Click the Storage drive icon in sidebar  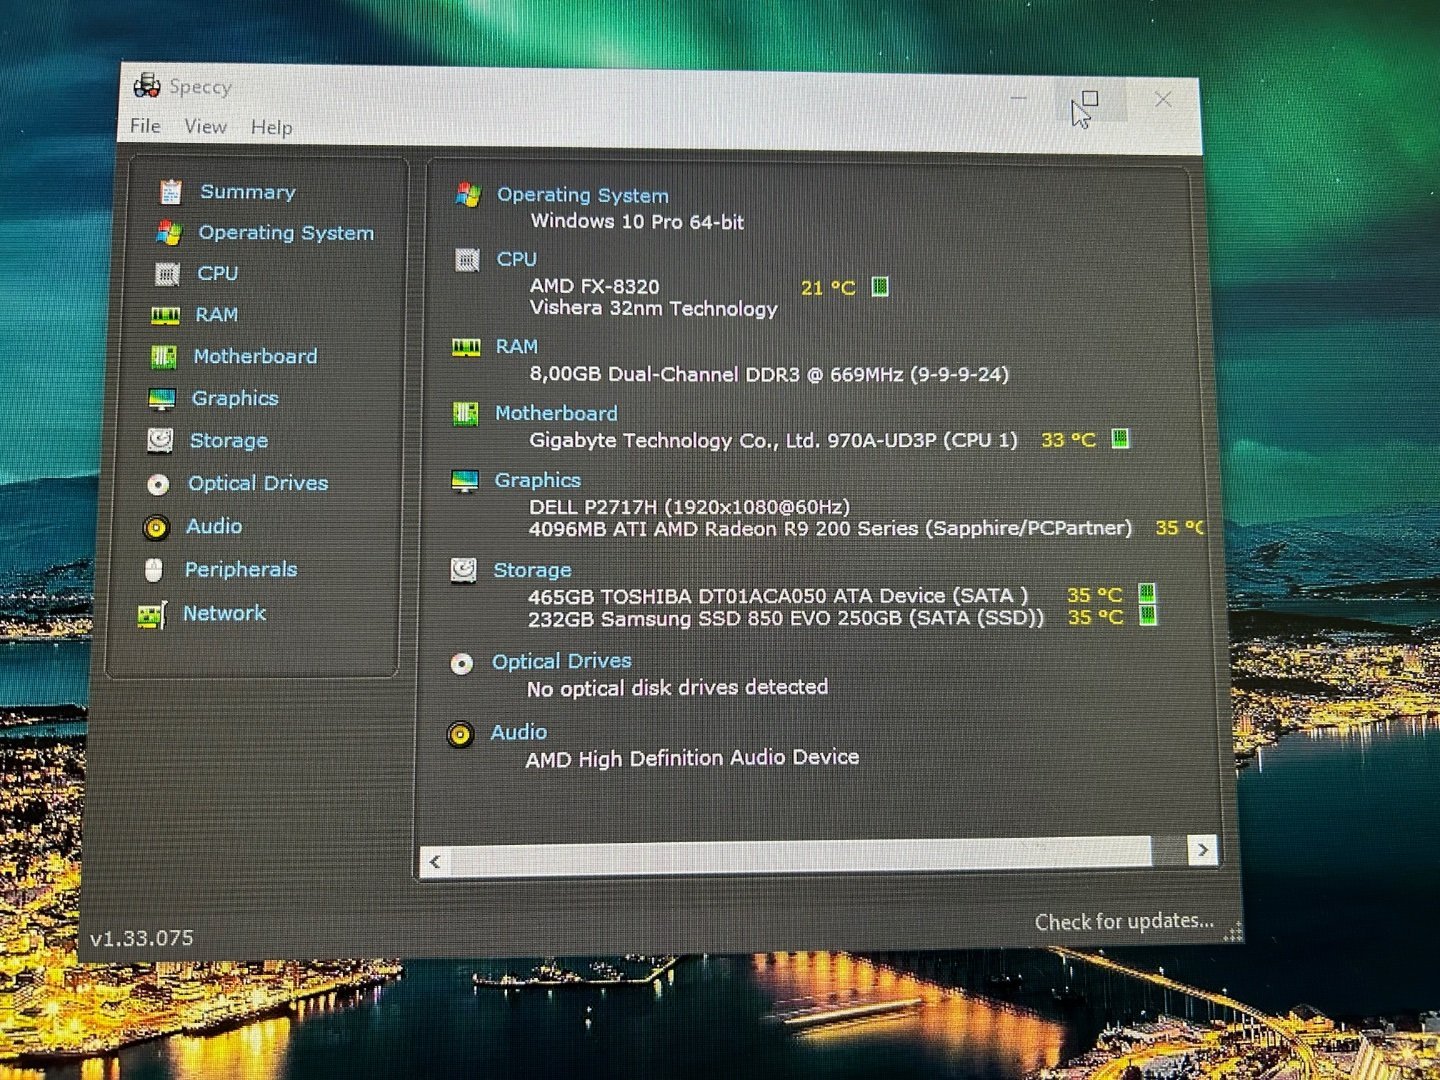160,440
